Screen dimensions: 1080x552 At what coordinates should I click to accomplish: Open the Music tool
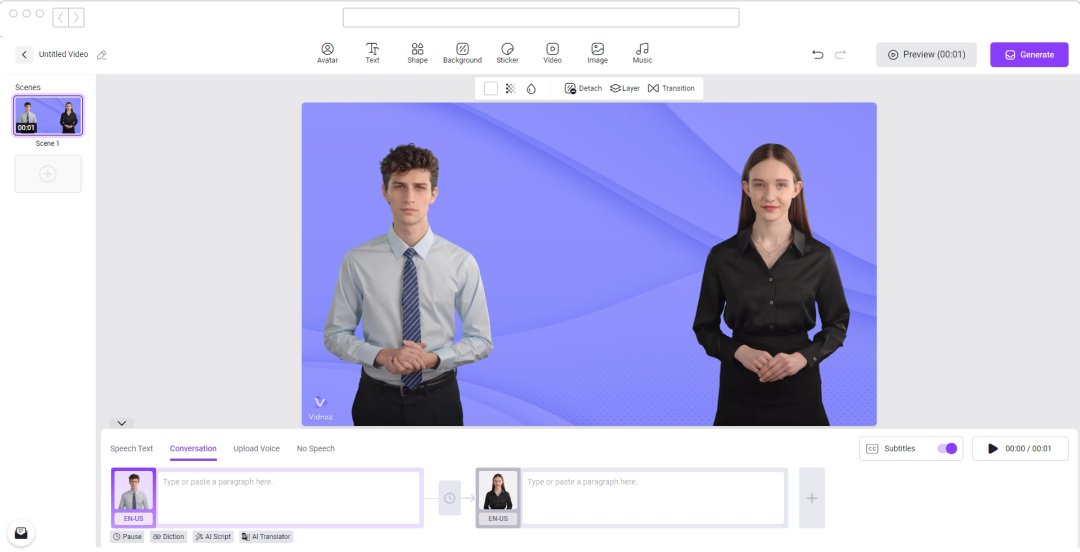coord(642,53)
